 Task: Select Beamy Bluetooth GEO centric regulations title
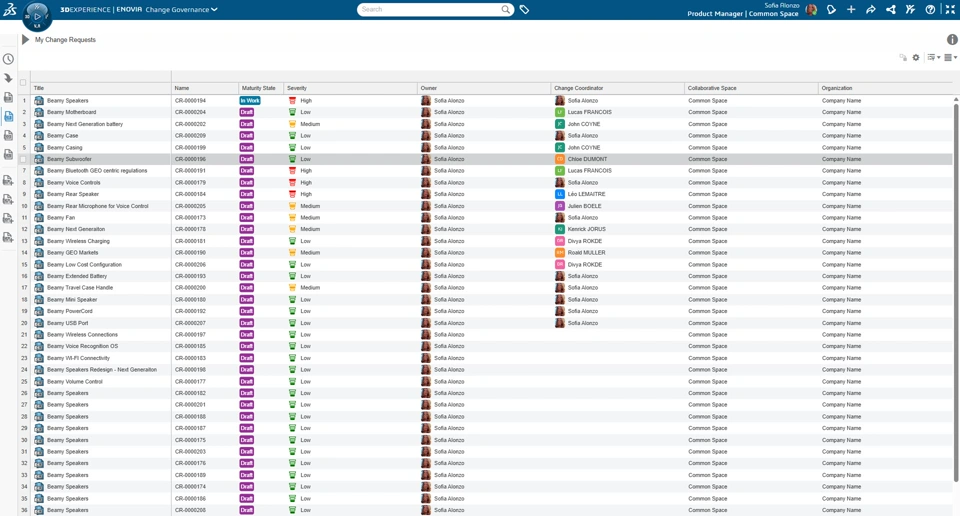(x=97, y=171)
